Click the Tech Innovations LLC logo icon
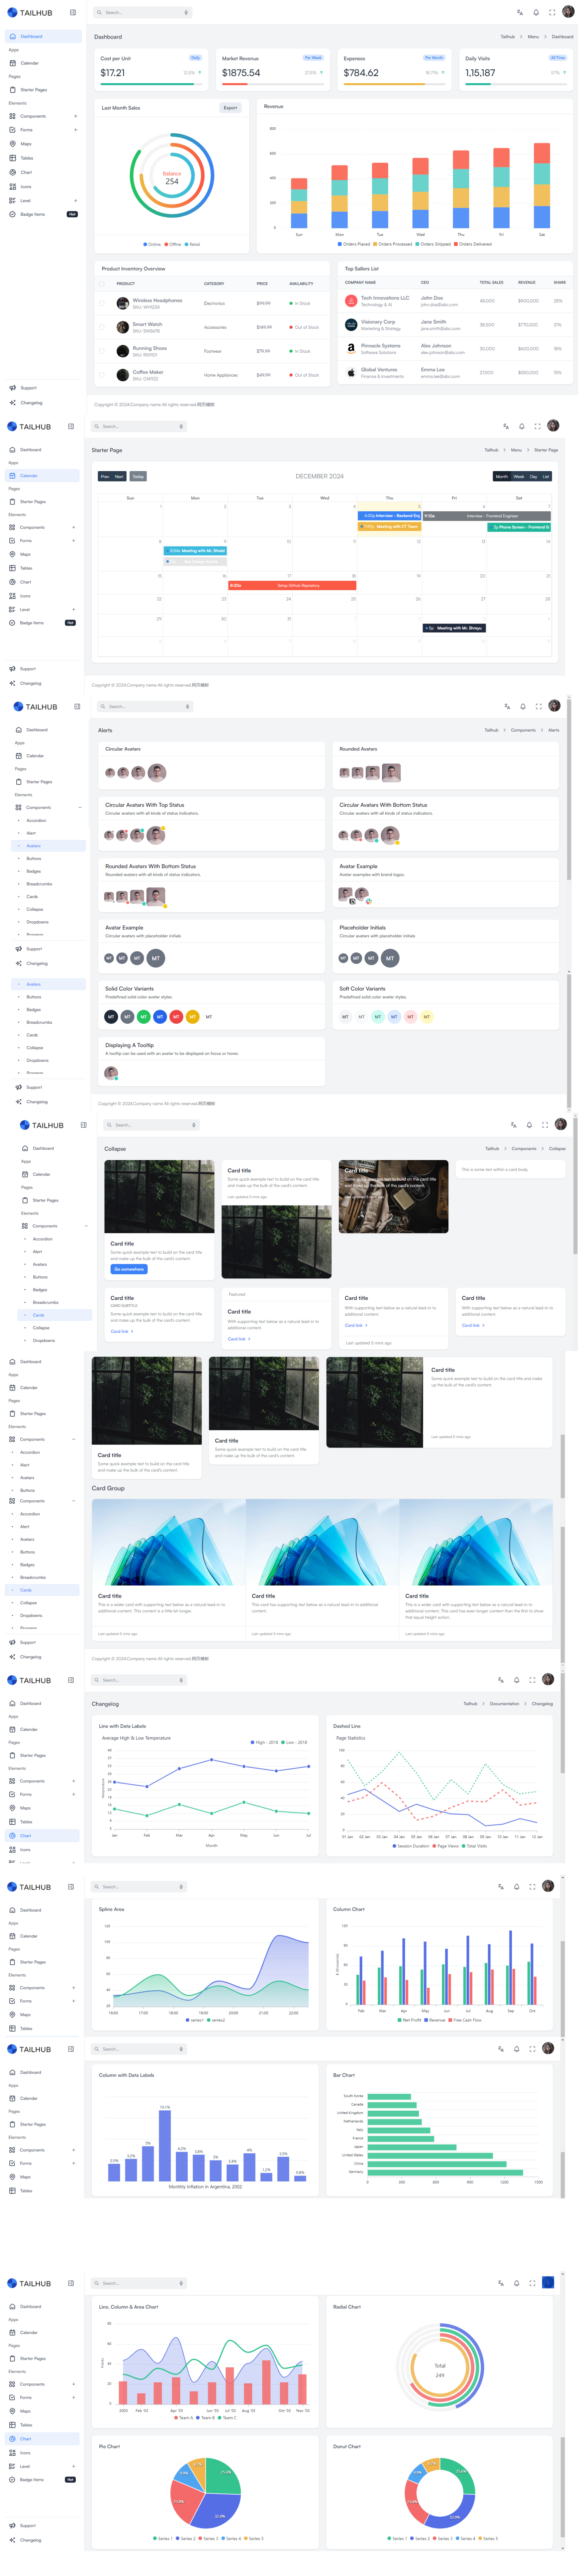578x2576 pixels. pos(351,301)
